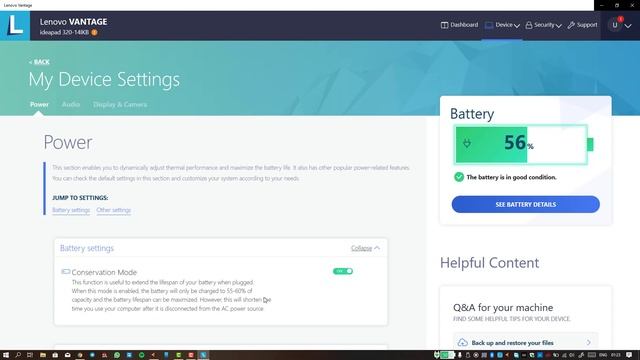The image size is (640, 360).
Task: Switch to the Display & Camera tab
Action: (x=120, y=104)
